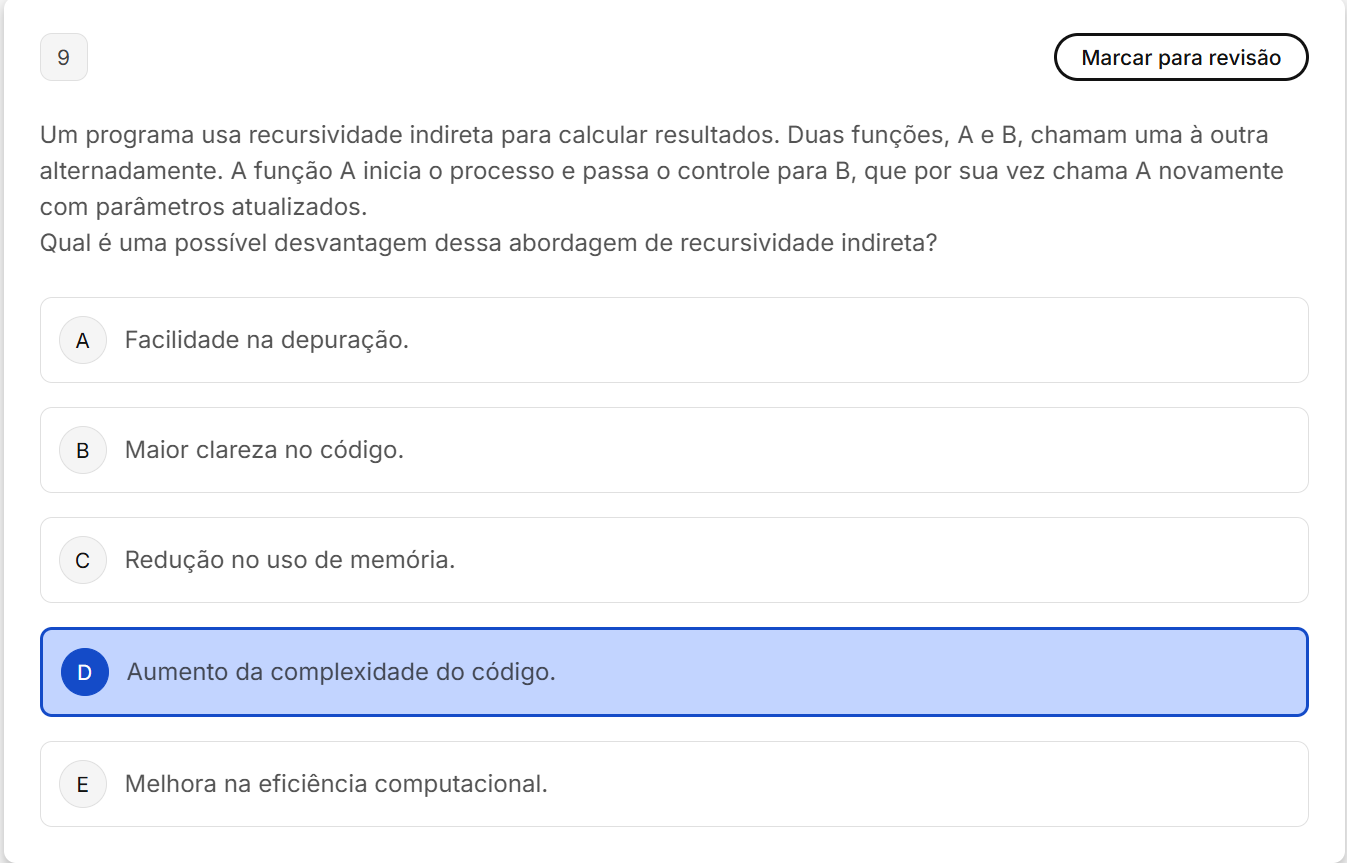
Task: Choose answer "Facilidade na depuração."
Action: (x=266, y=340)
